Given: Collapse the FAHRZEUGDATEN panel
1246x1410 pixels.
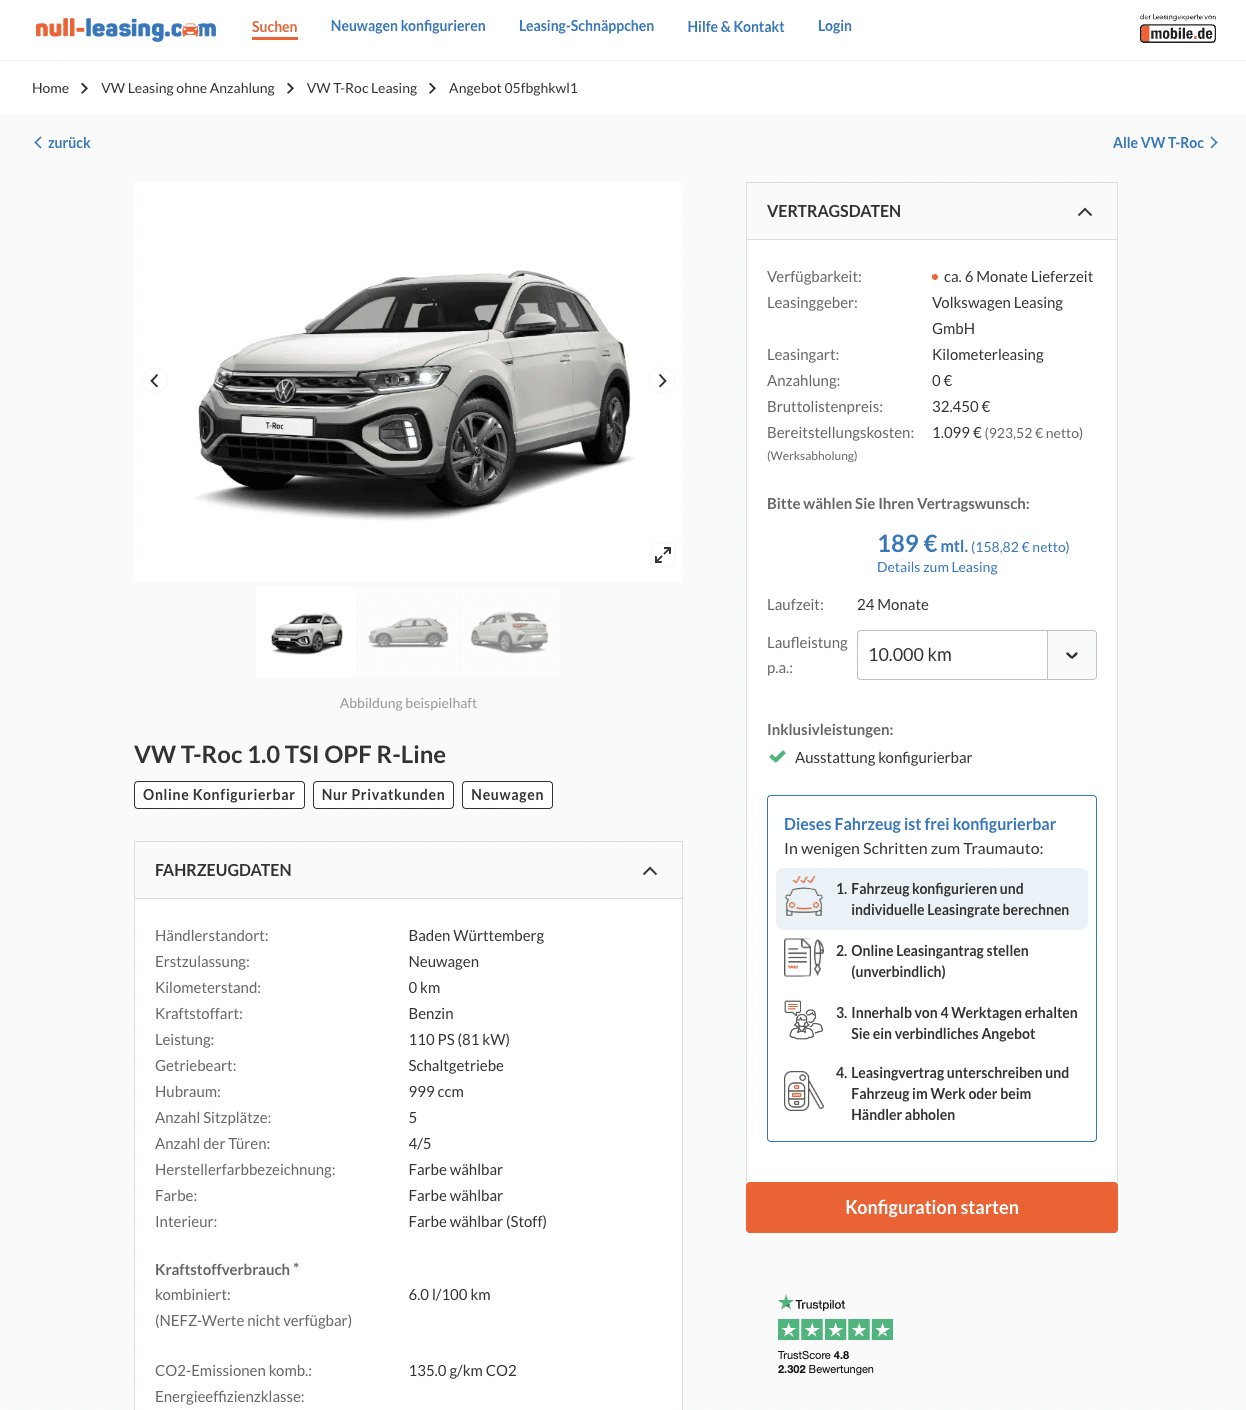Looking at the screenshot, I should (650, 871).
